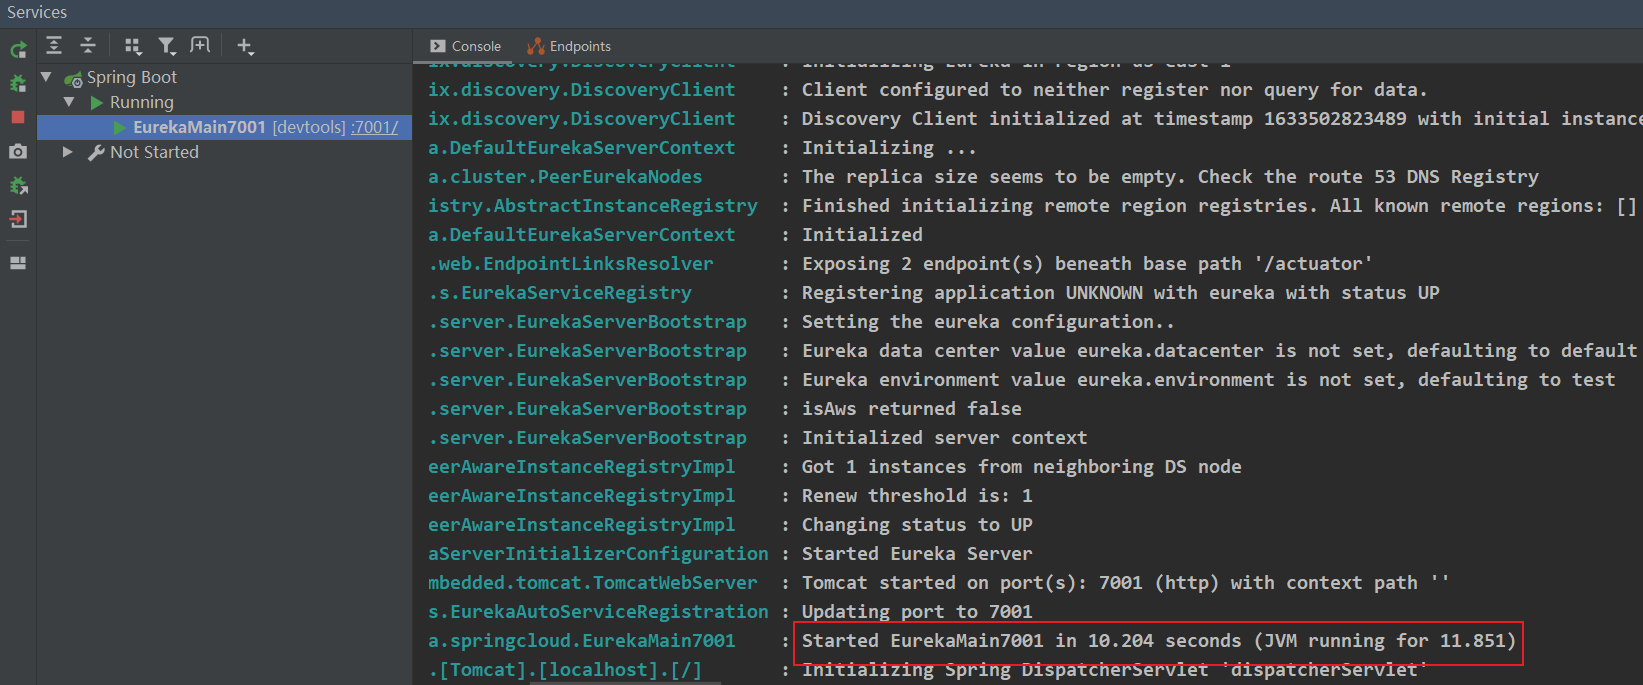
Task: Click 'The replica size seems to be empty' line
Action: click(1170, 177)
